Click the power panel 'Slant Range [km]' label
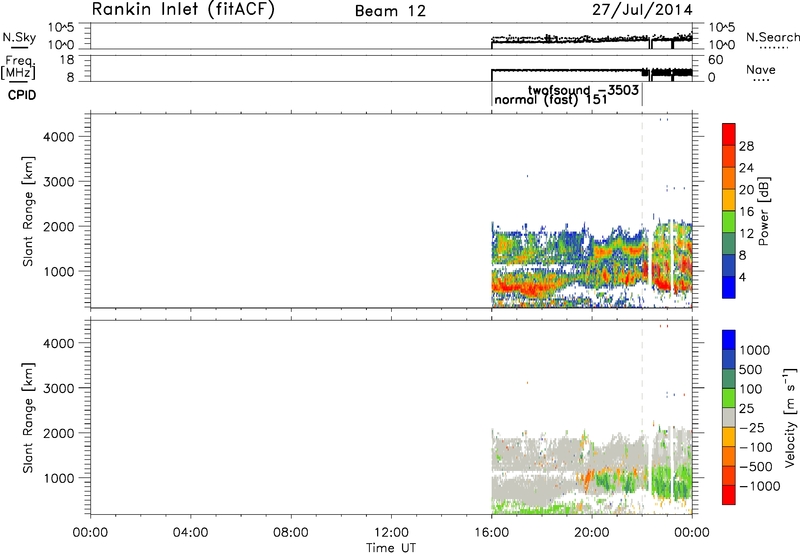 coord(28,211)
